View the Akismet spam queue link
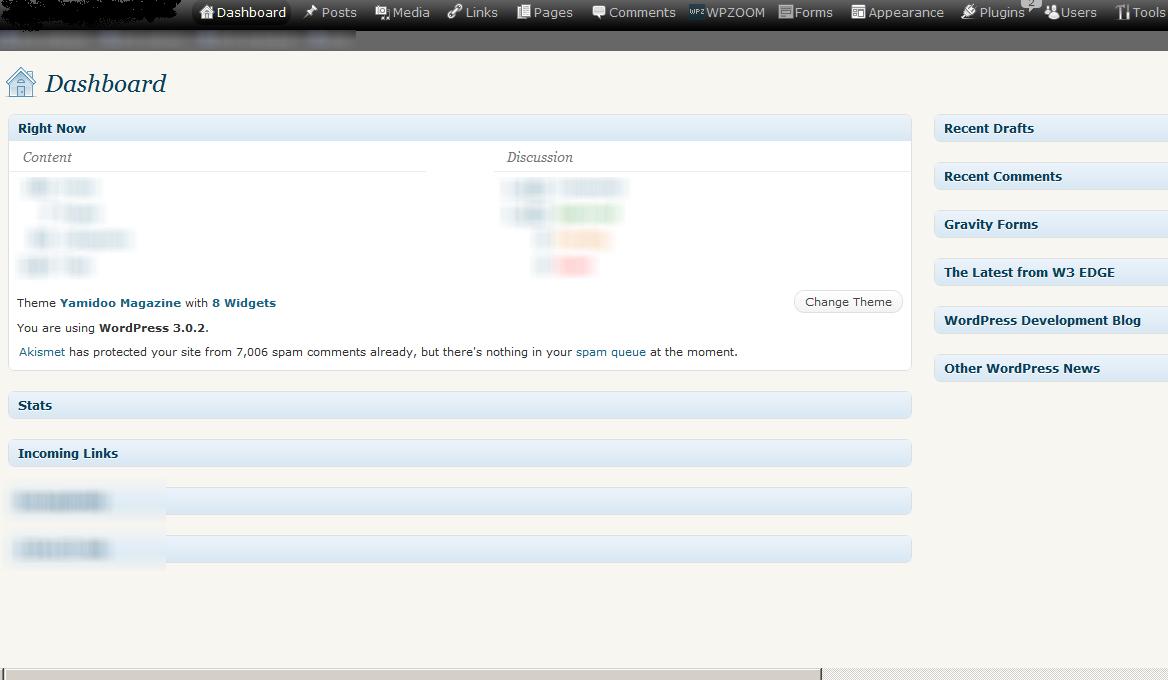1168x680 pixels. [x=610, y=352]
